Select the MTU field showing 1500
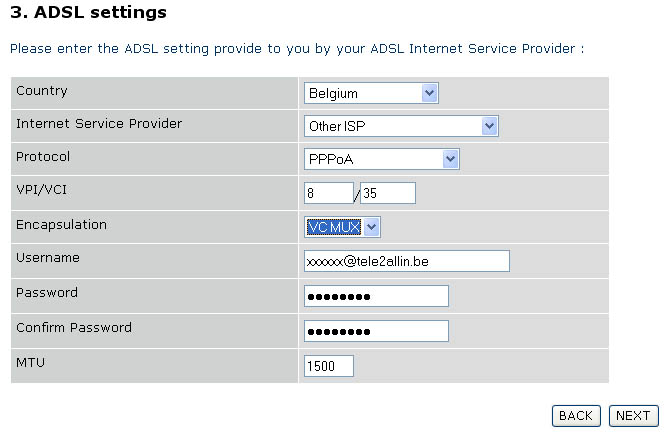 (329, 367)
